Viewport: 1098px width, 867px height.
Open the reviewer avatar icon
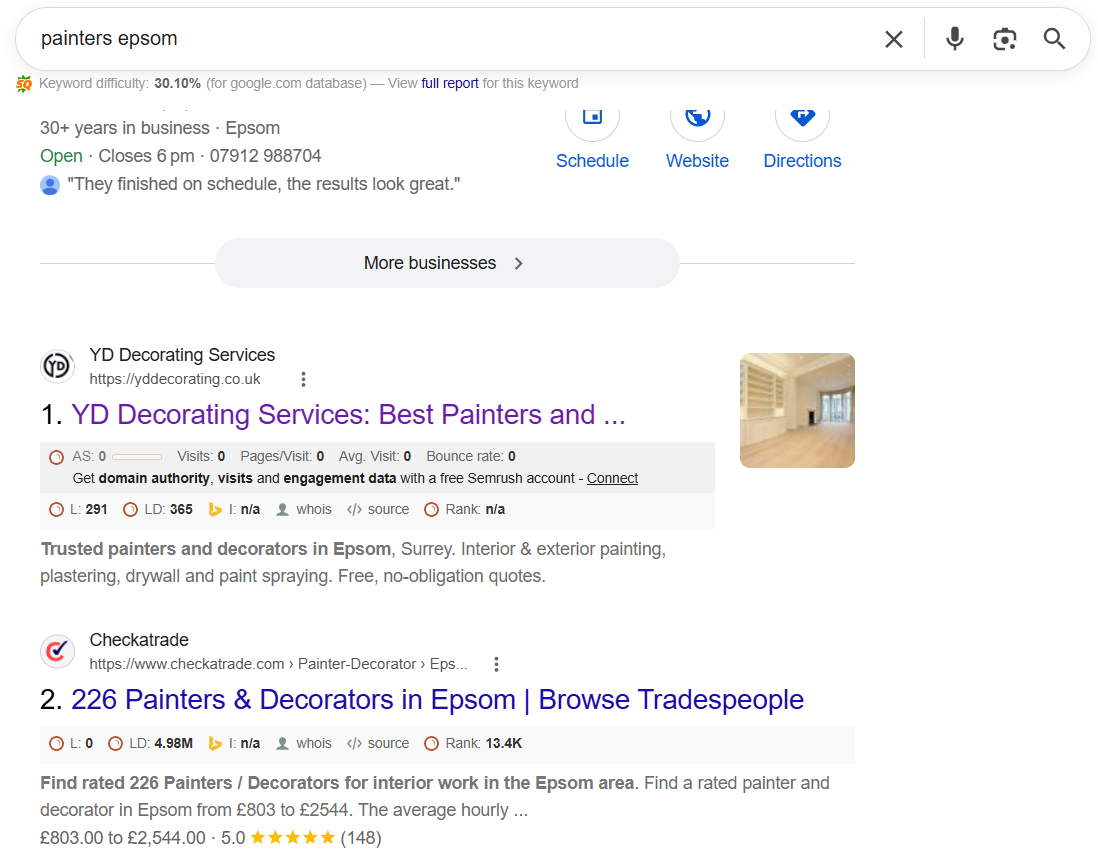click(x=50, y=186)
